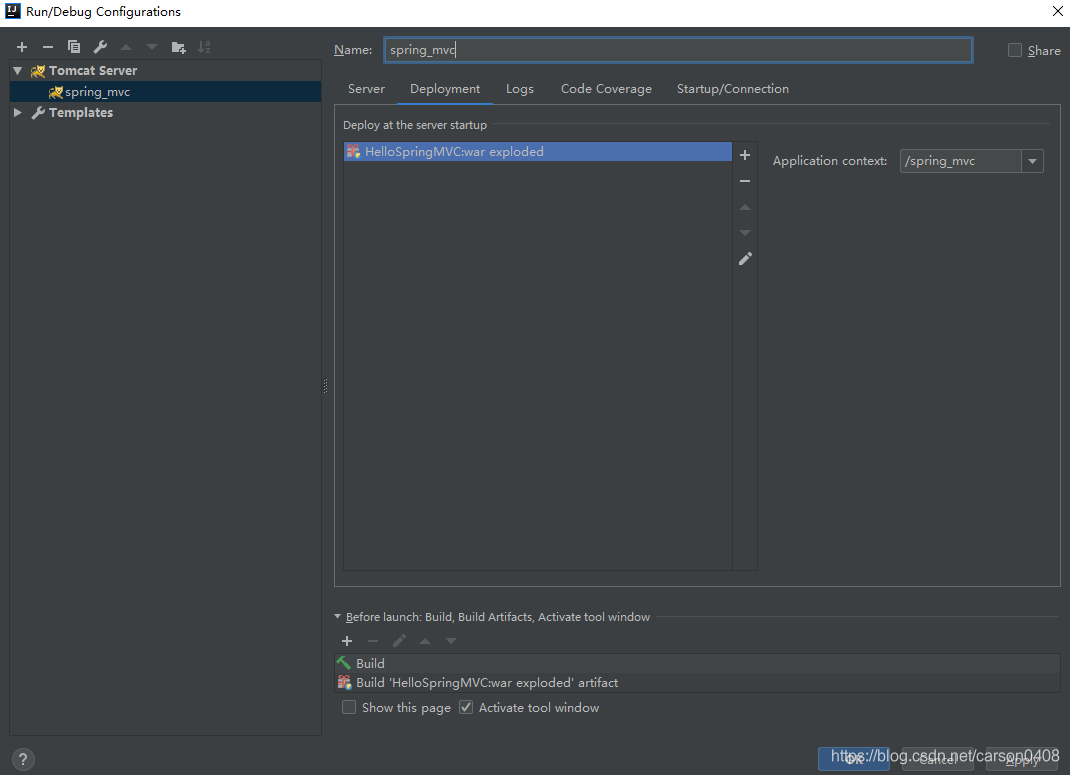Collapse the Before launch section
1070x775 pixels.
coord(337,616)
